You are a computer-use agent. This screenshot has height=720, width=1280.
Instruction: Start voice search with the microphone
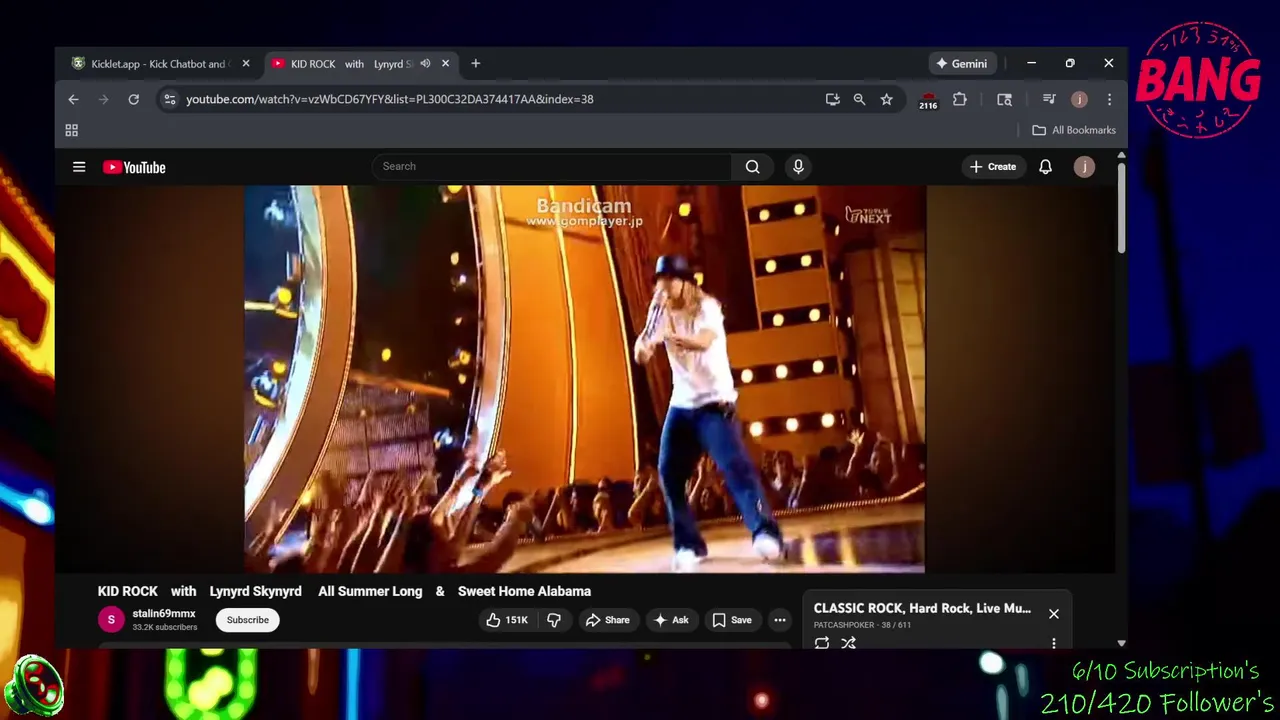[x=798, y=167]
